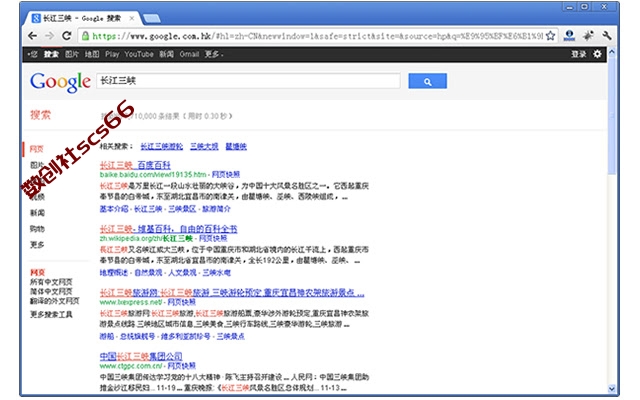Image resolution: width=640 pixels, height=400 pixels.
Task: Click the extension icon left of the wrench
Action: point(588,36)
